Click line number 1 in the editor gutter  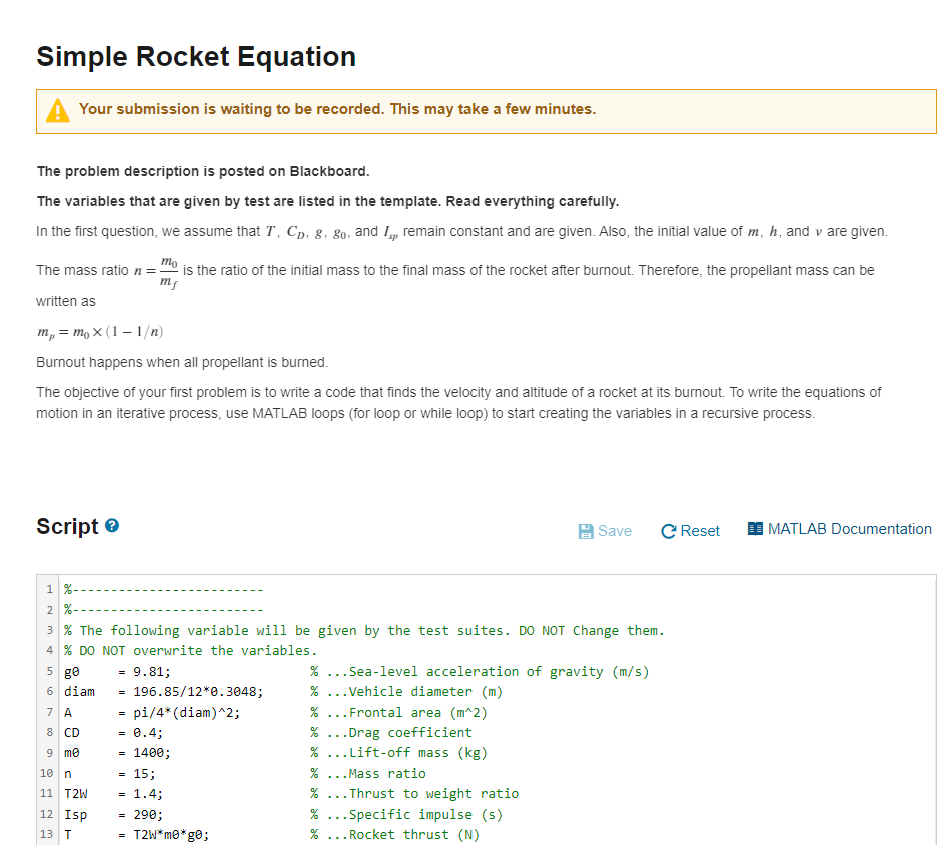pyautogui.click(x=48, y=589)
